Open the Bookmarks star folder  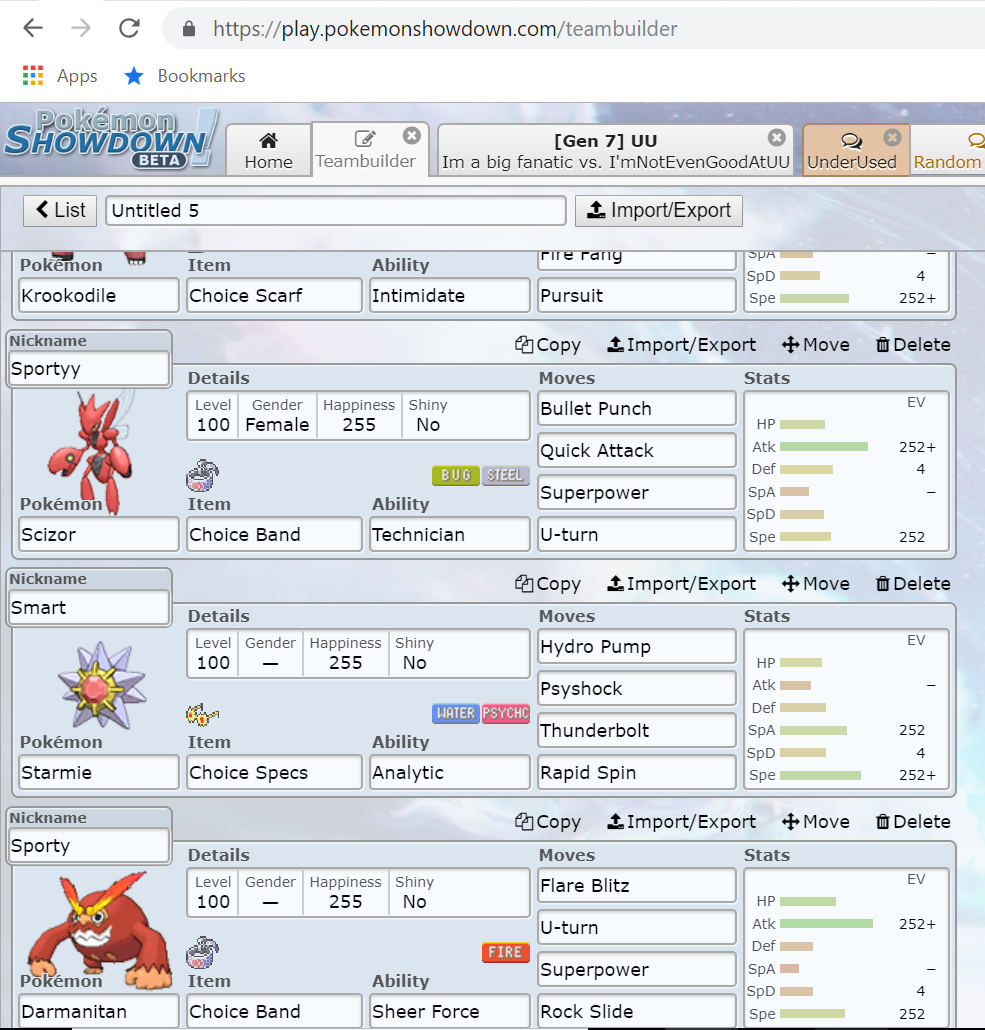click(x=185, y=76)
